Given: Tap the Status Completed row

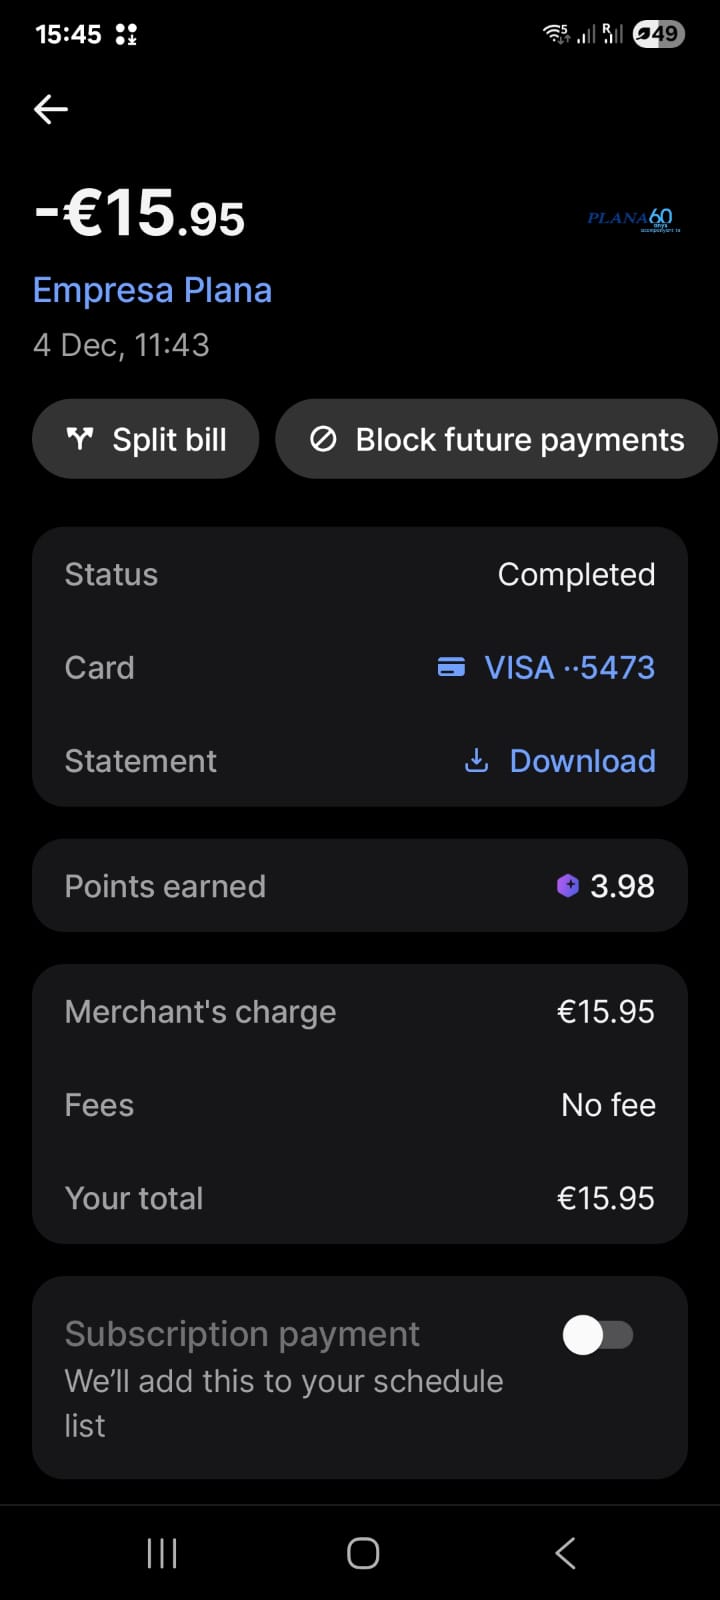Looking at the screenshot, I should tap(360, 574).
